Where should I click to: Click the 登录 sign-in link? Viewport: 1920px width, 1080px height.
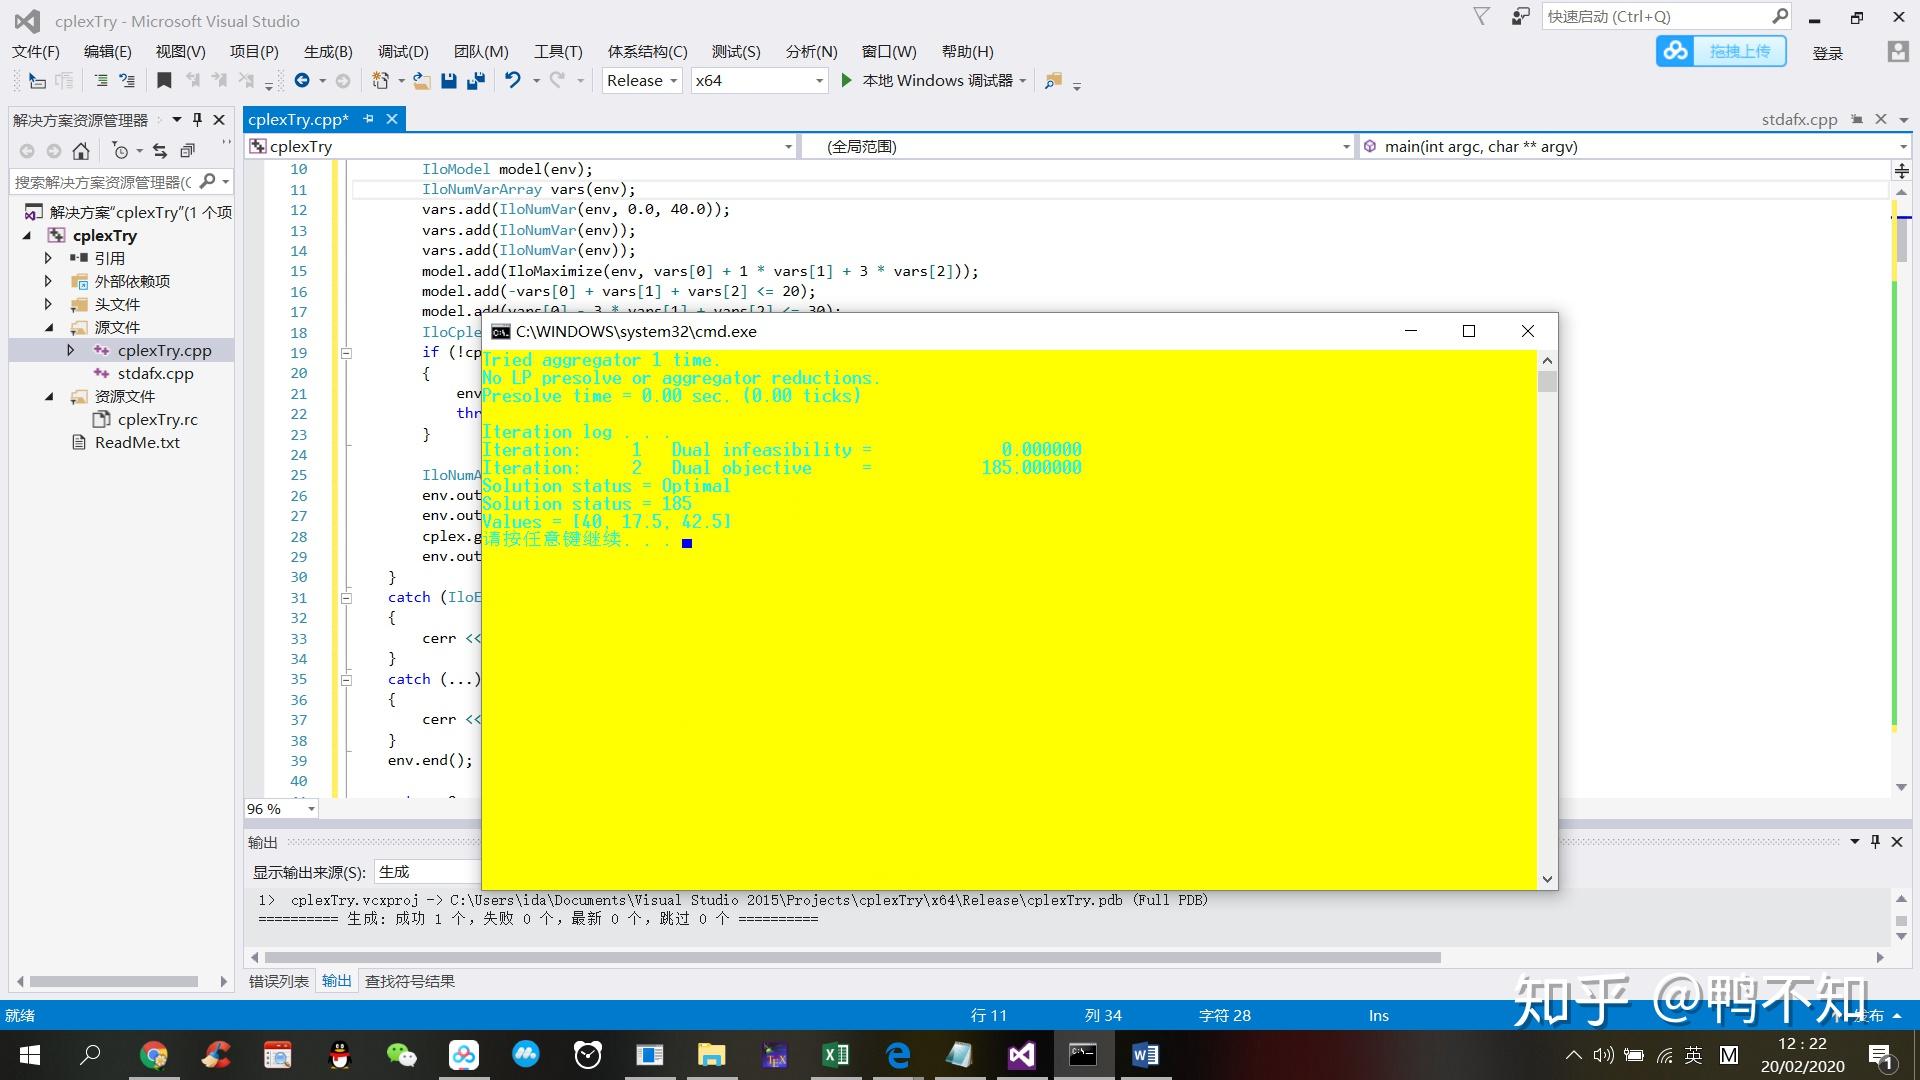pyautogui.click(x=1827, y=53)
